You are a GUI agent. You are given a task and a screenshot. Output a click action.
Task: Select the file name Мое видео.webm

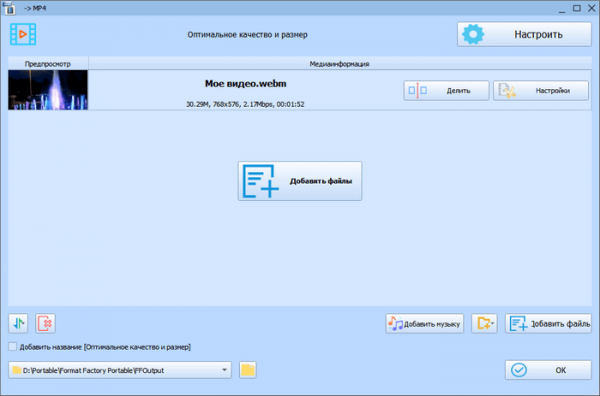[x=245, y=83]
